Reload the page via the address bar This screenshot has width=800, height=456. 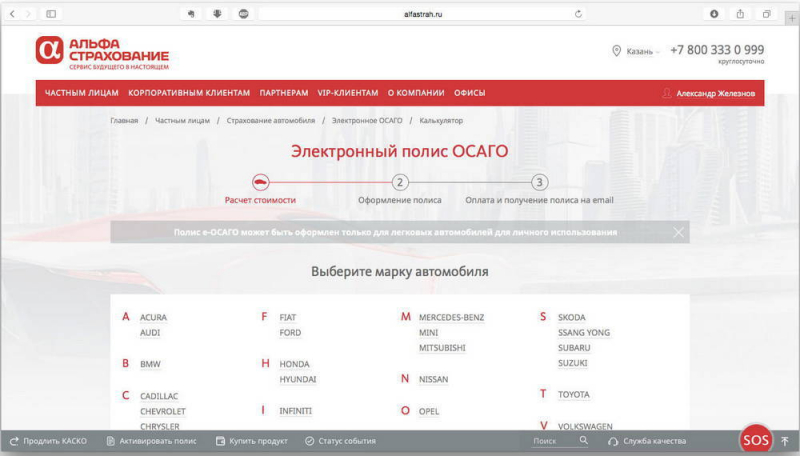[x=579, y=14]
